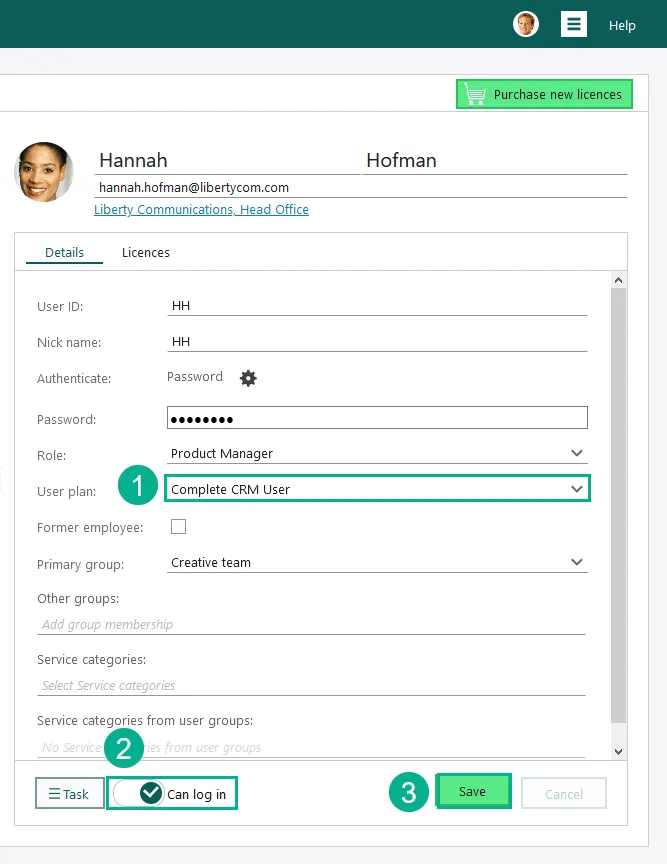Expand the Role dropdown
Image resolution: width=667 pixels, height=864 pixels.
tap(576, 454)
